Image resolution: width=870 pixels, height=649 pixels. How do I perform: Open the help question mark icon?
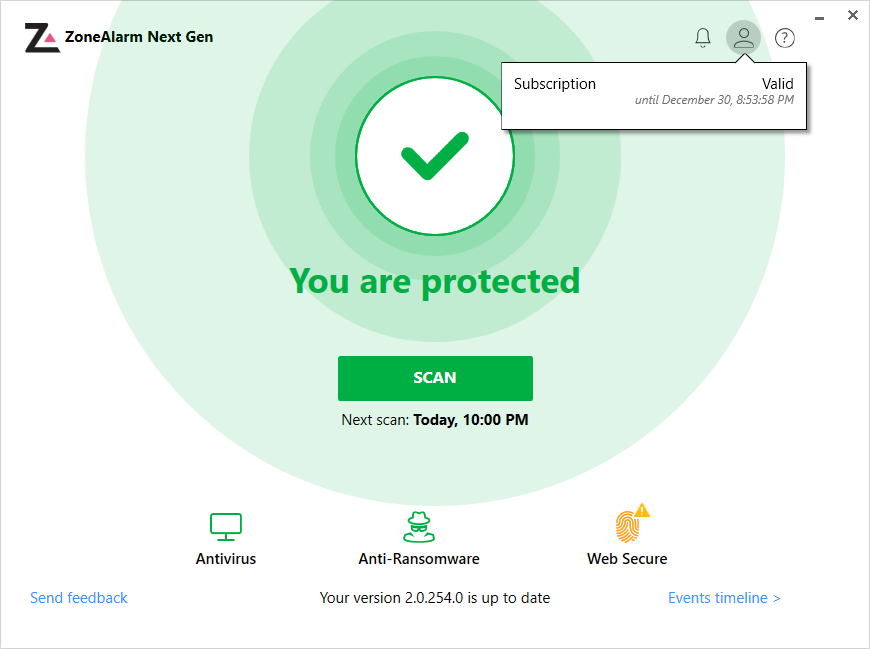coord(785,38)
